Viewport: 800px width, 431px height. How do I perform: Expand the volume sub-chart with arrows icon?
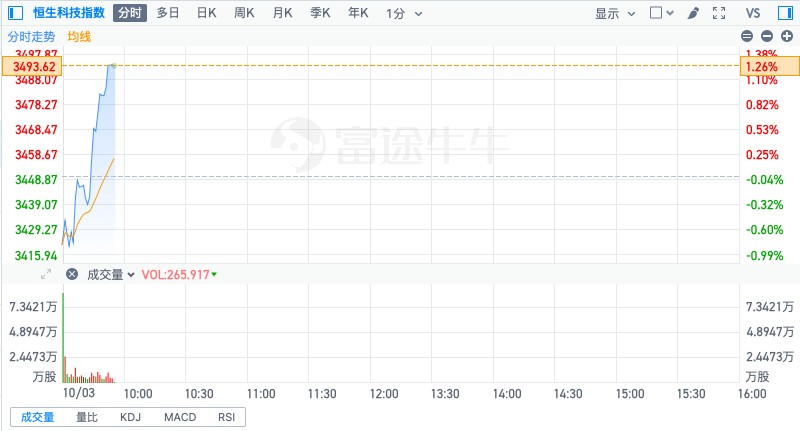(x=45, y=274)
